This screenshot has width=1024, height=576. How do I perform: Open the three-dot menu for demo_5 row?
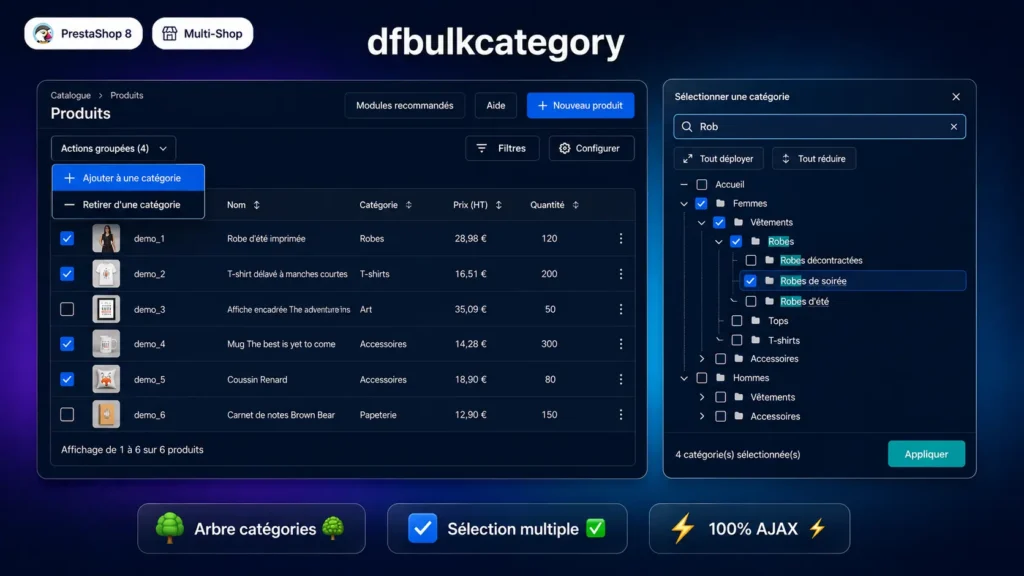pyautogui.click(x=620, y=379)
